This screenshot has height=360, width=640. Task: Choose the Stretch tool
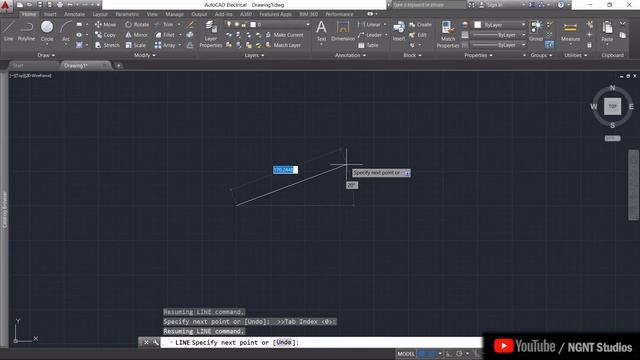(107, 45)
